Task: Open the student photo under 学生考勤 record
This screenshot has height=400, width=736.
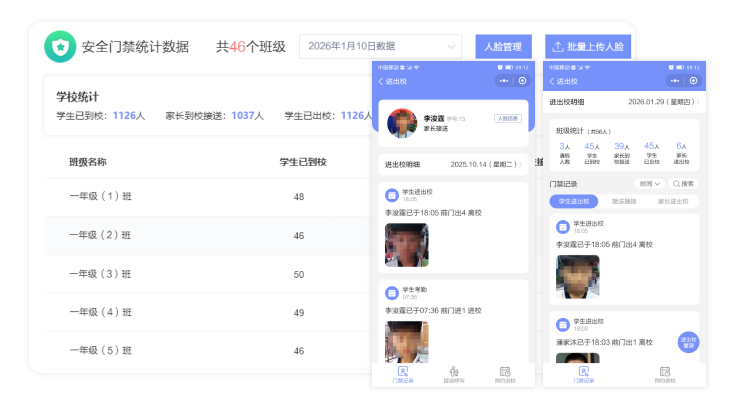Action: pyautogui.click(x=407, y=341)
